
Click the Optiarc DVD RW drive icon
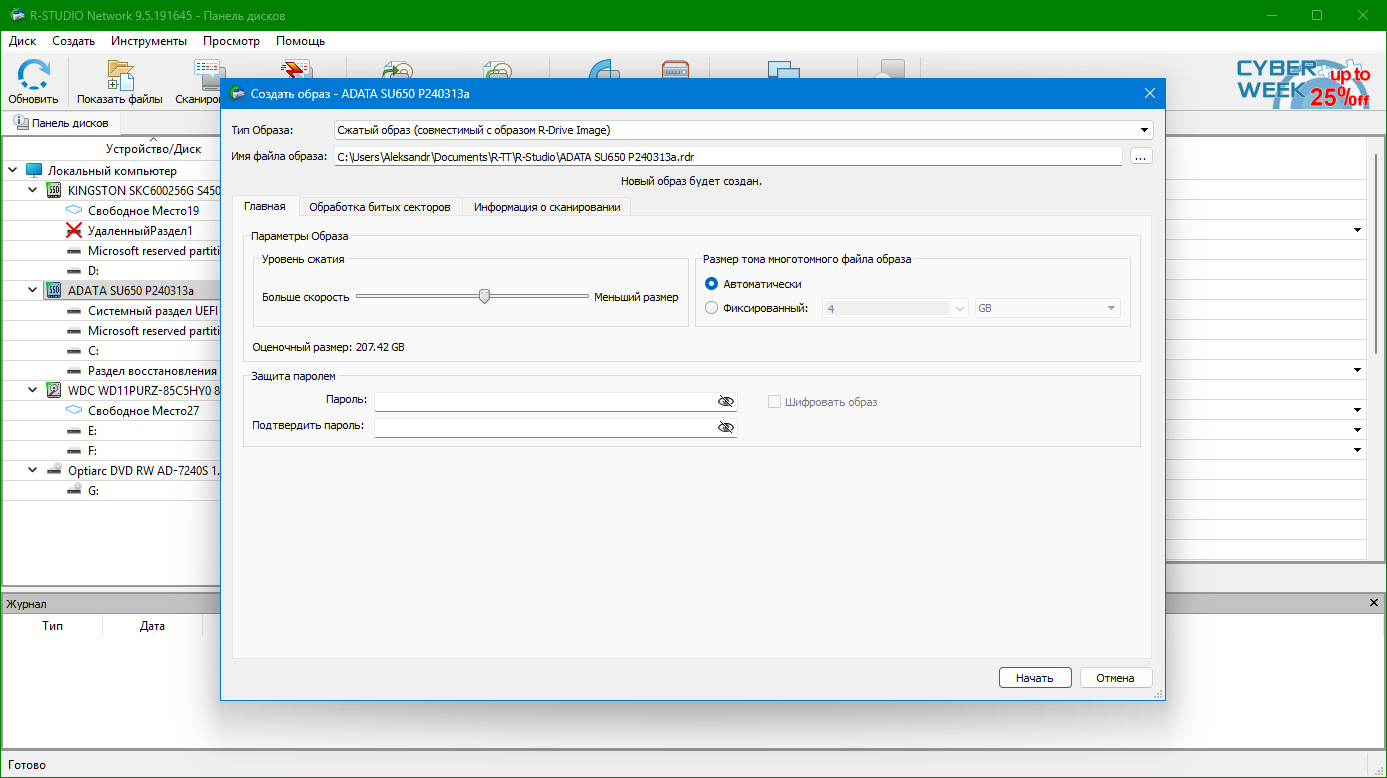54,470
